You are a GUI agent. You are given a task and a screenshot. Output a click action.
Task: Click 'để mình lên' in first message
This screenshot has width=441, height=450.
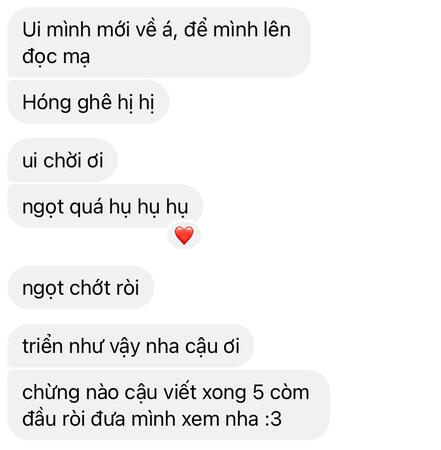[x=237, y=29]
